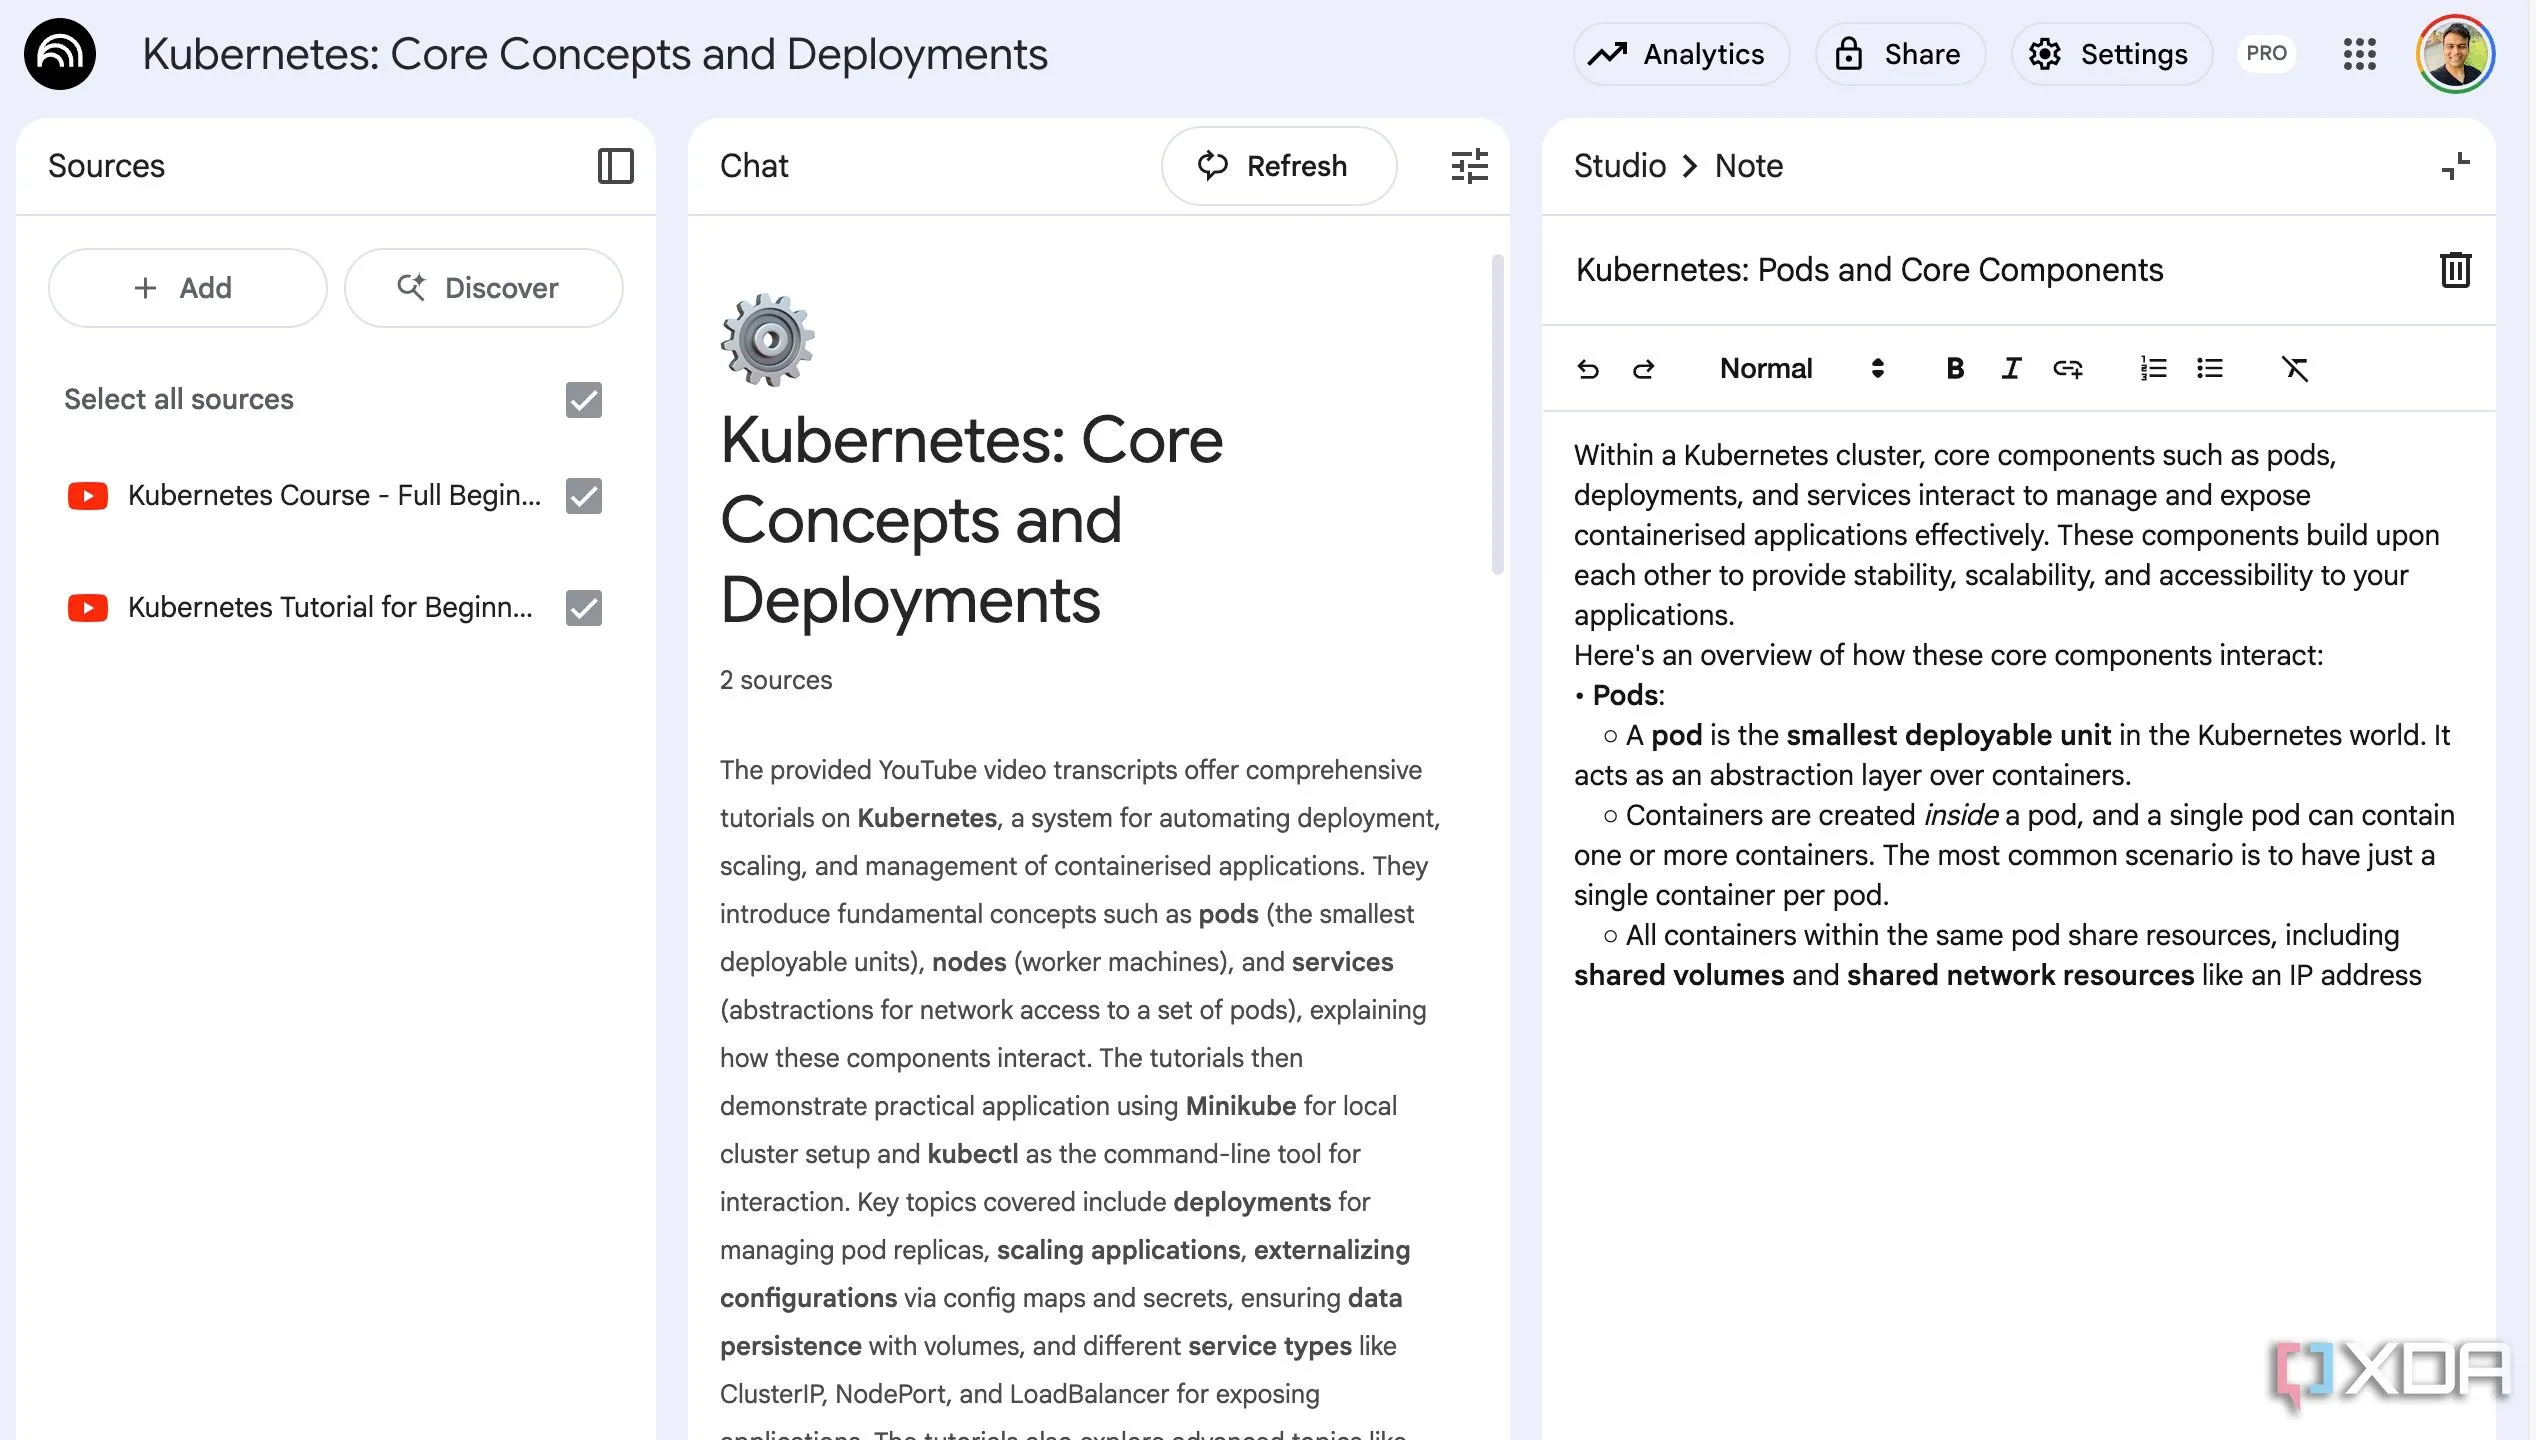The height and width of the screenshot is (1440, 2536).
Task: Open the user account avatar
Action: [x=2455, y=54]
